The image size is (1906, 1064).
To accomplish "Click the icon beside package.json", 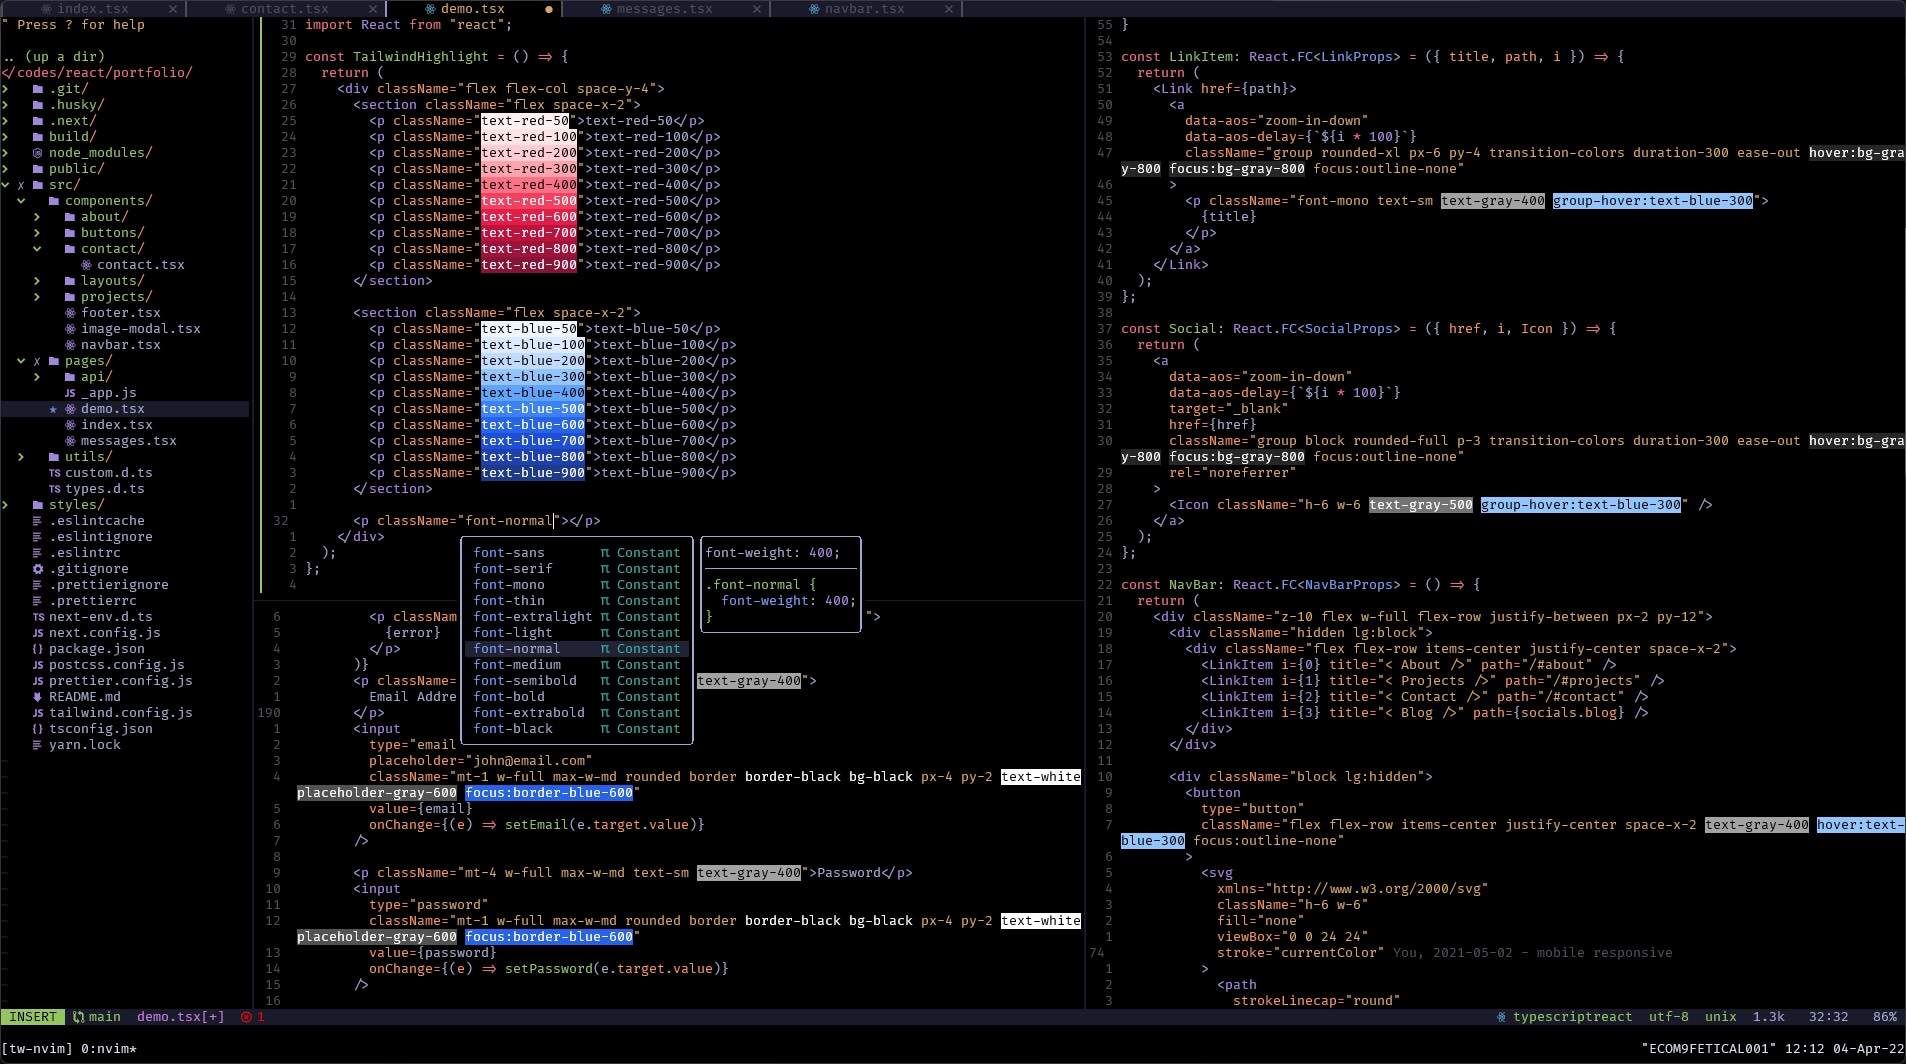I will point(37,648).
